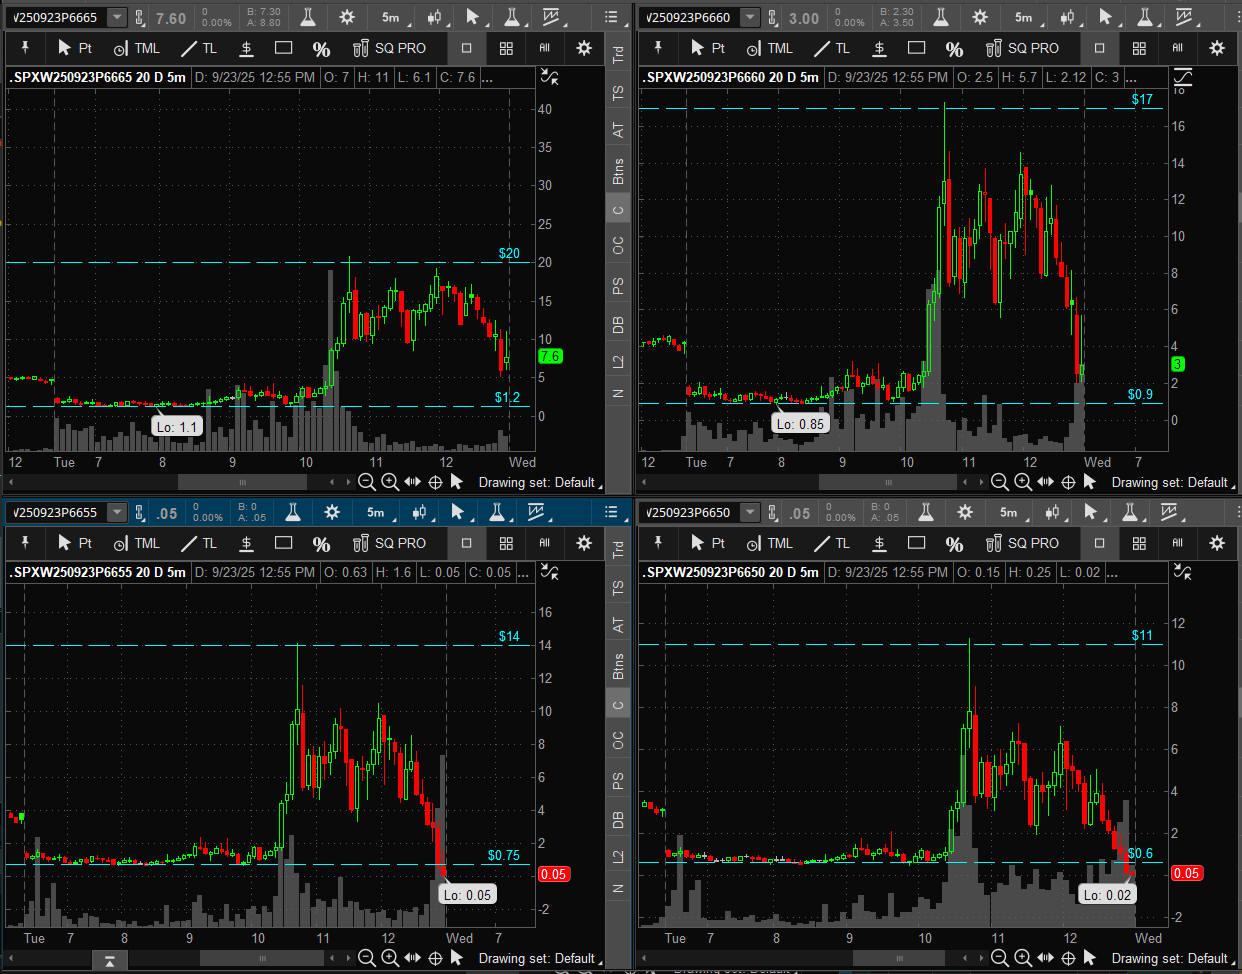Screen dimensions: 1242x974
Task: Click zoom out magnifier under P6665 chart
Action: (x=367, y=482)
